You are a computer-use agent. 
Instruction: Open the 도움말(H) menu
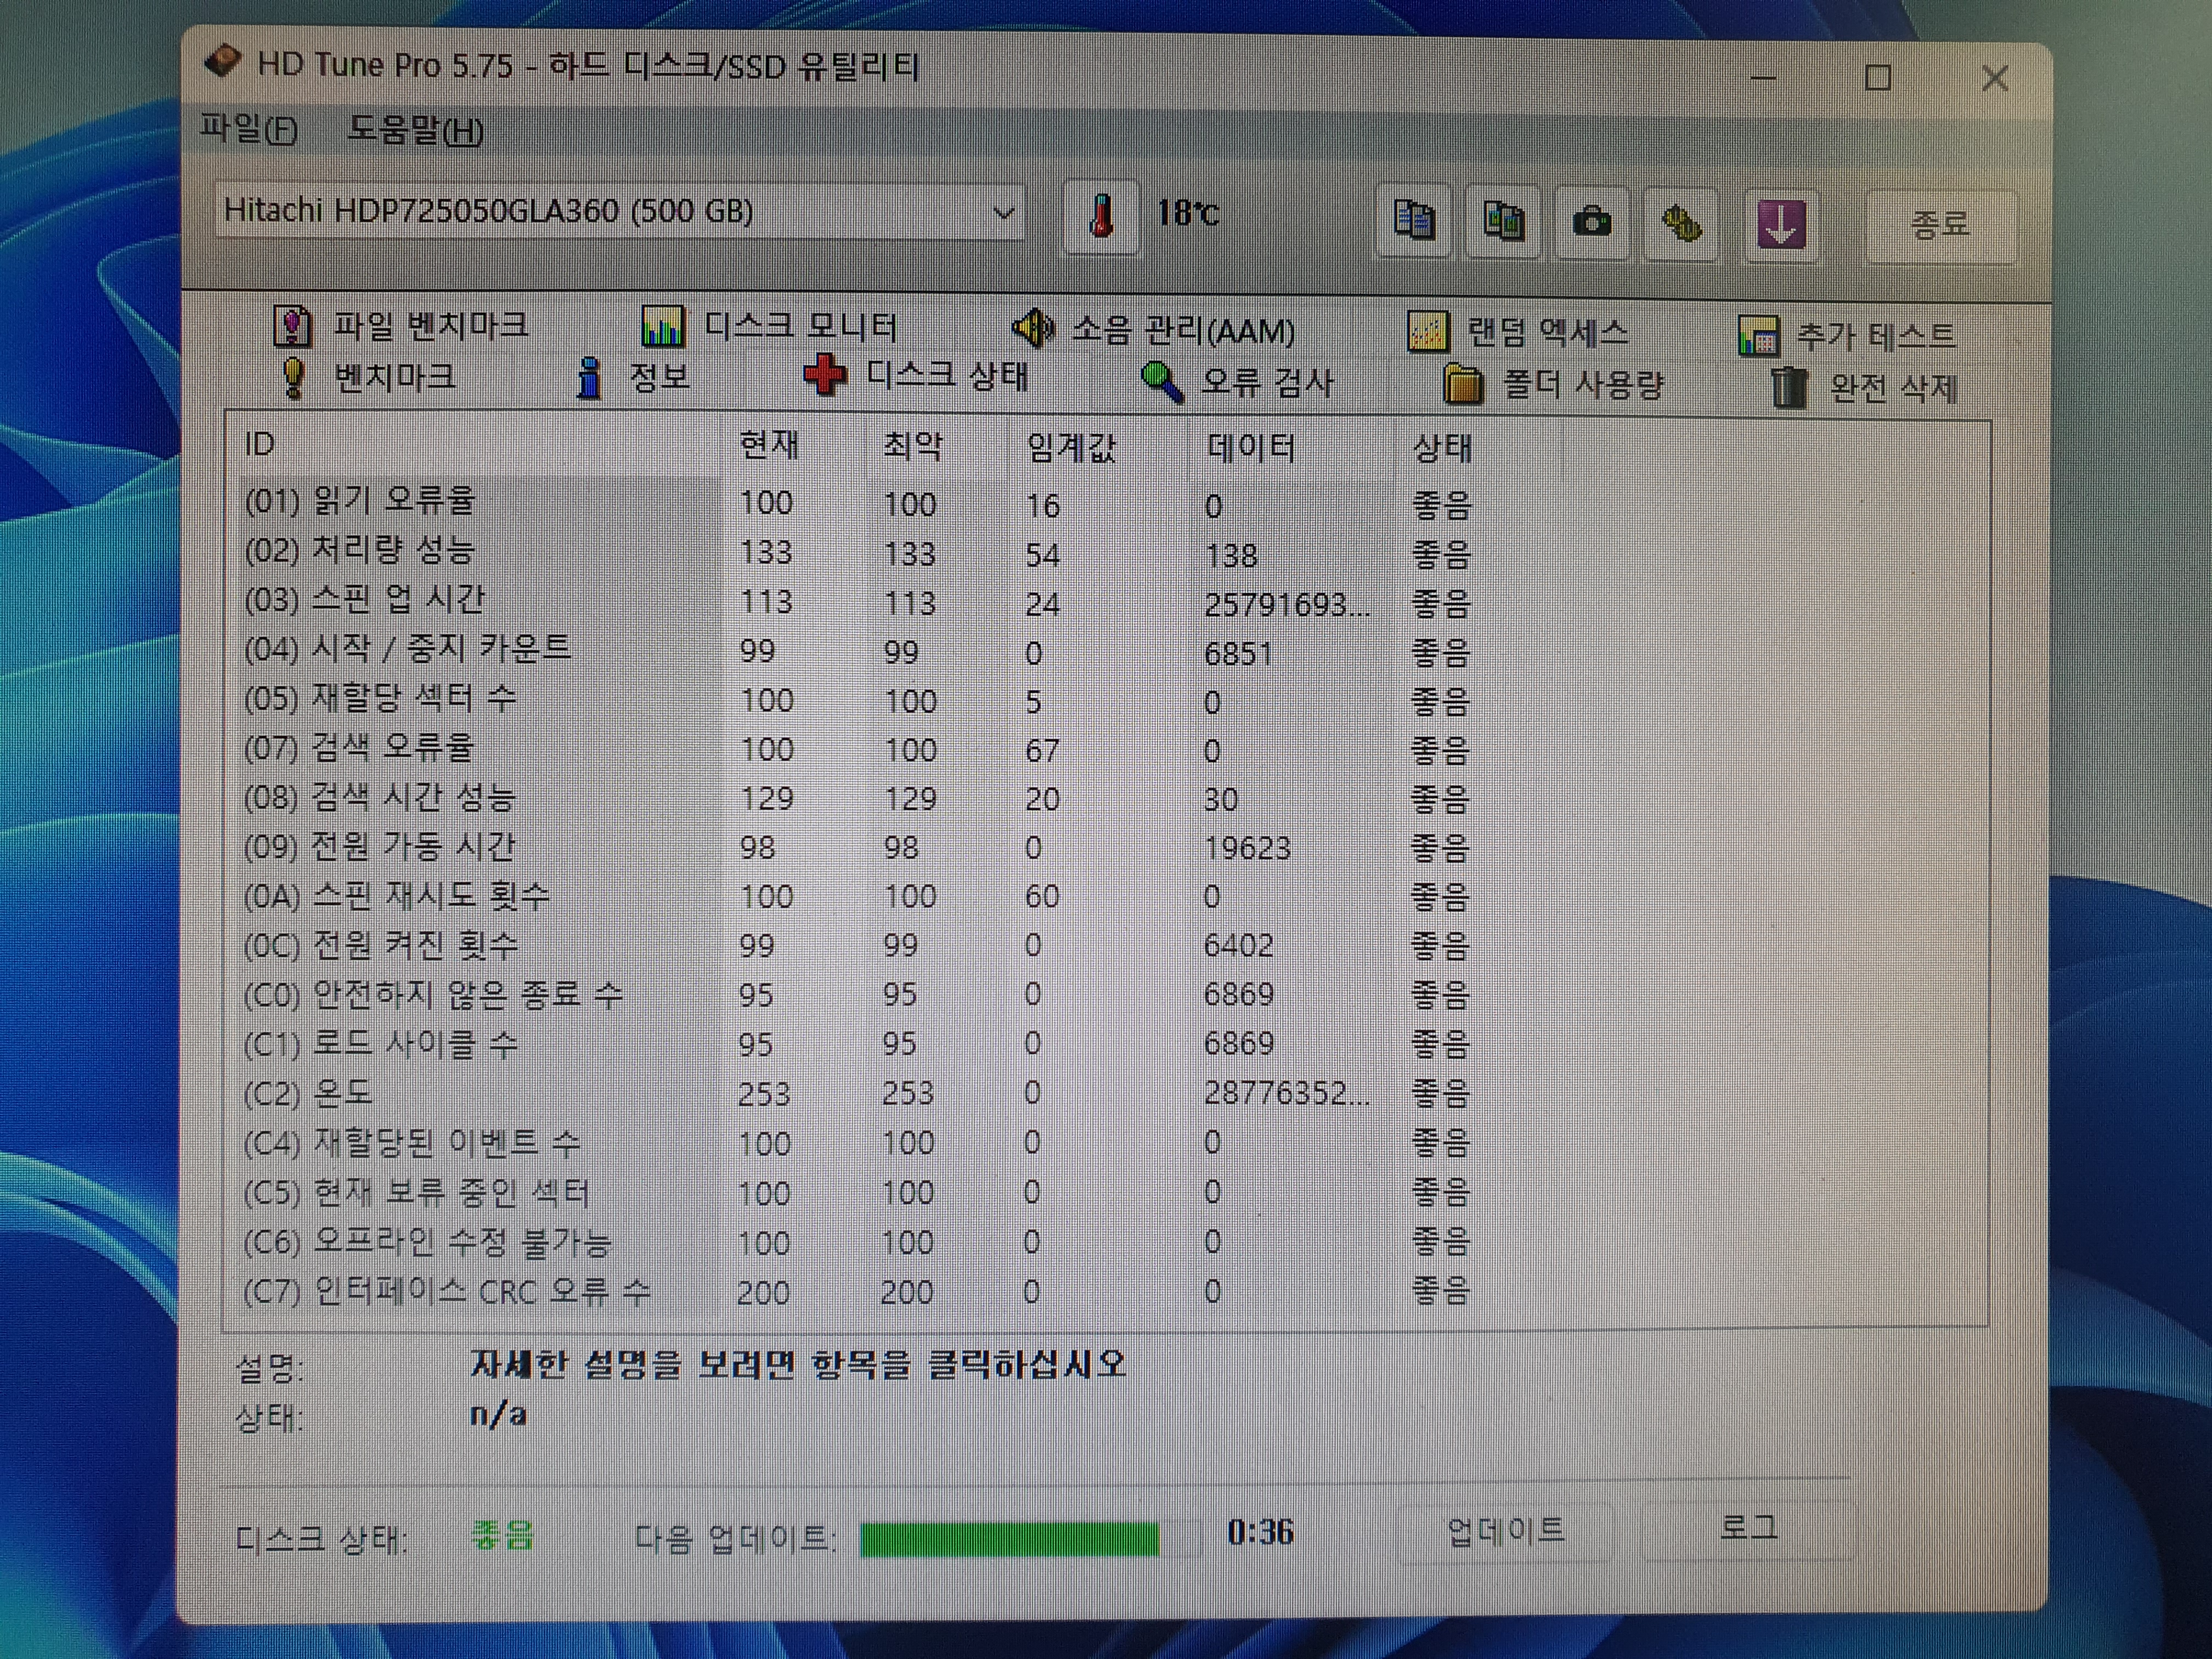pyautogui.click(x=415, y=130)
